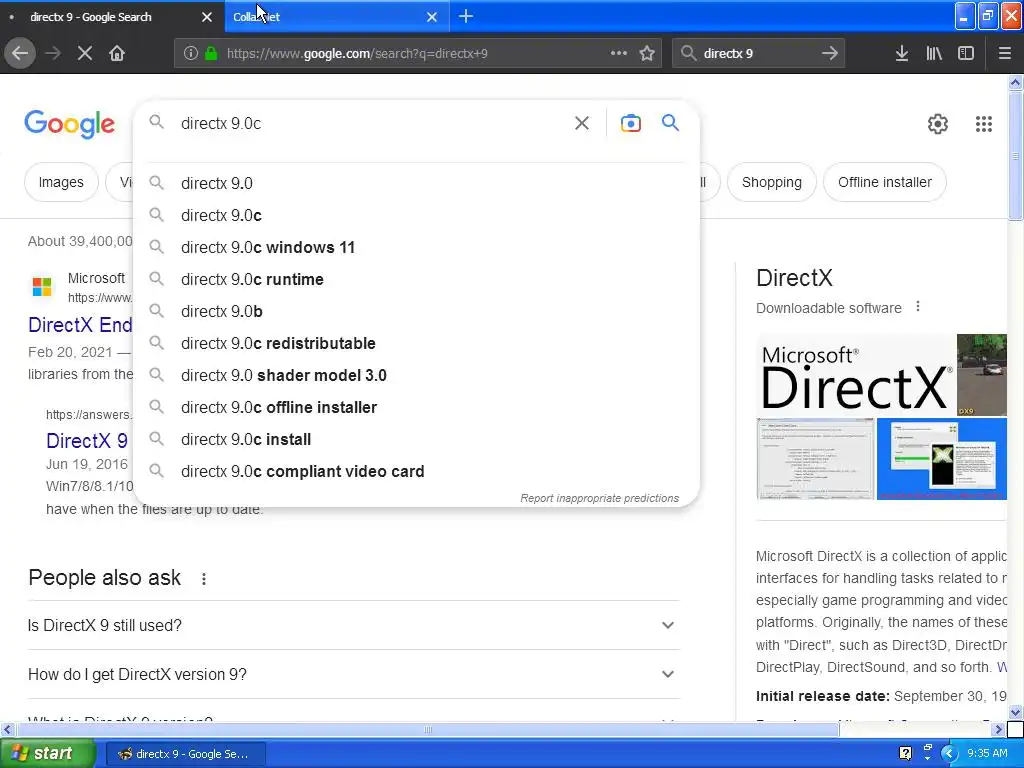Click the Firefox taskbar window button
Screen dimensions: 1024x768
point(185,754)
